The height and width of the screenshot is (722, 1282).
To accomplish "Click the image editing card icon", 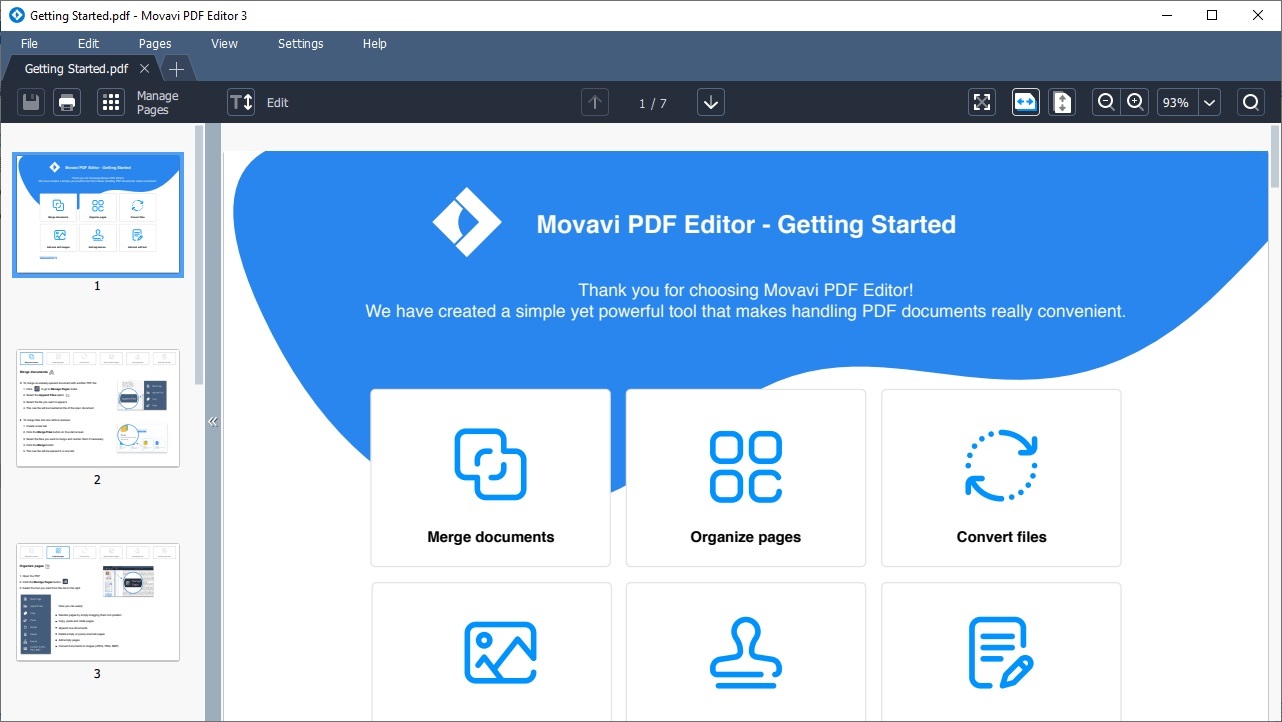I will coord(501,653).
